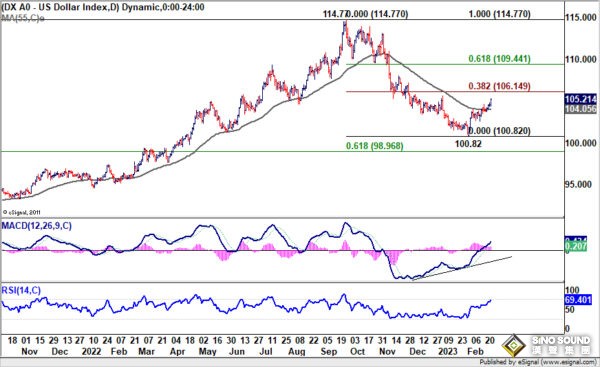Click the RSI value tag 69.401
The height and width of the screenshot is (367, 600).
tap(578, 300)
